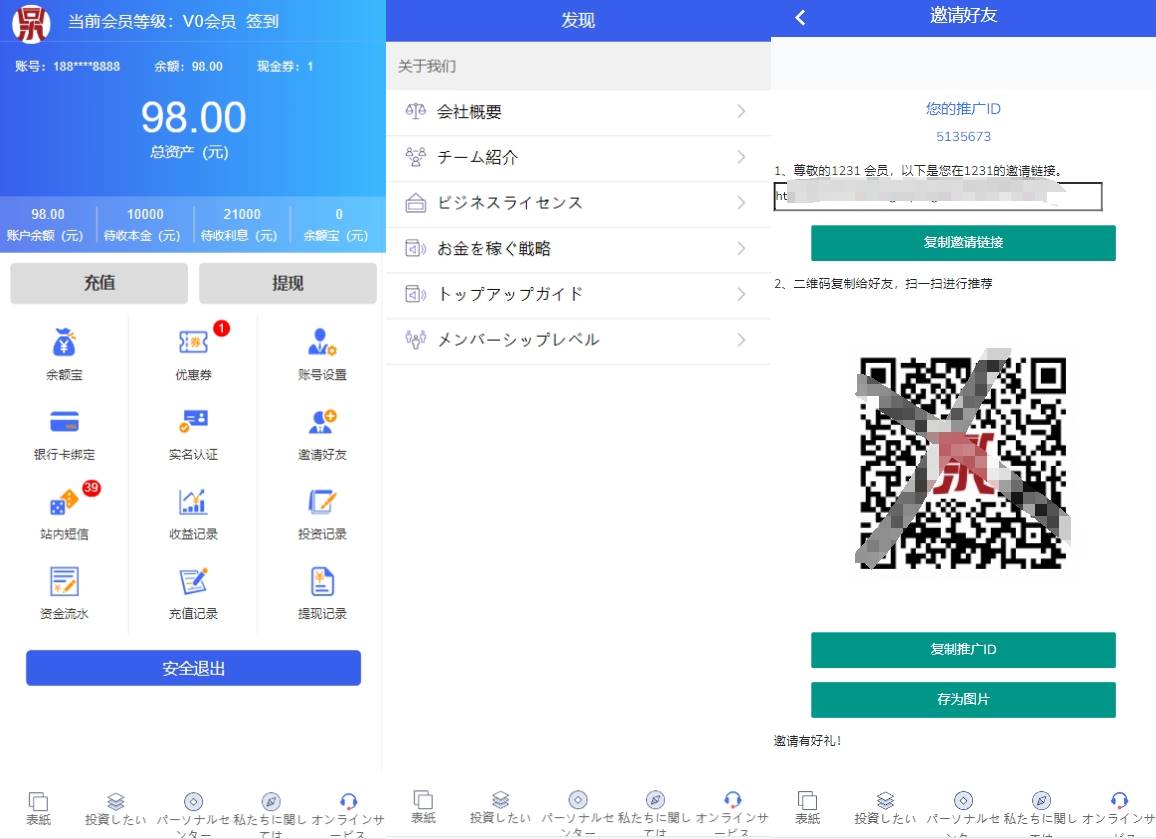Tap オンラインサービス tab in 邀请好友 screen
1156x839 pixels.
(1118, 813)
